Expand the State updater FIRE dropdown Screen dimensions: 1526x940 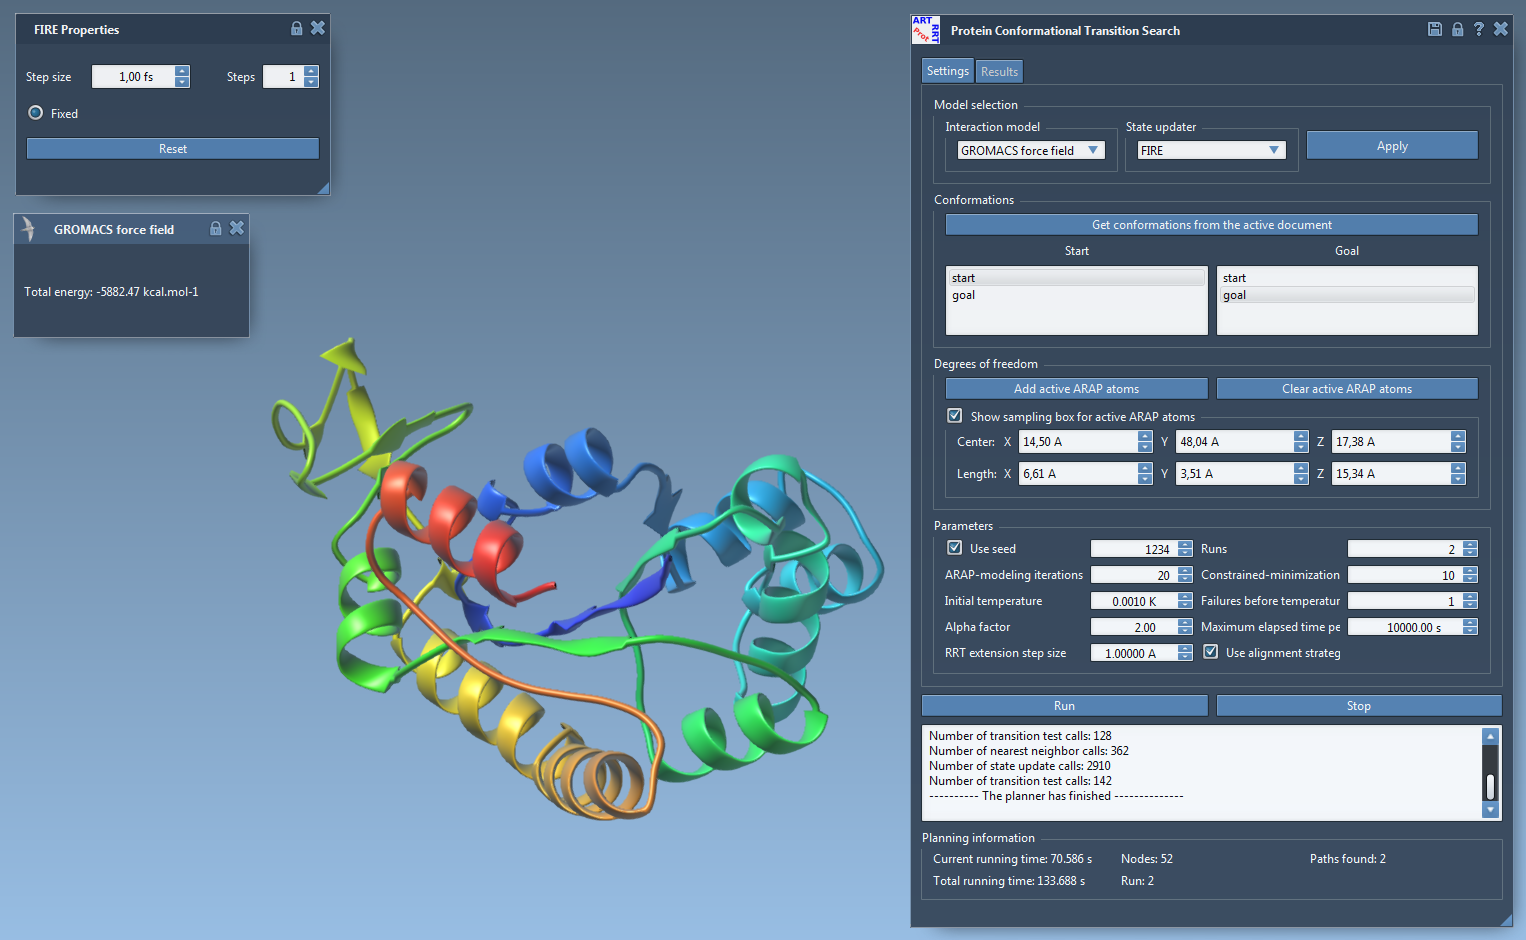pos(1210,150)
